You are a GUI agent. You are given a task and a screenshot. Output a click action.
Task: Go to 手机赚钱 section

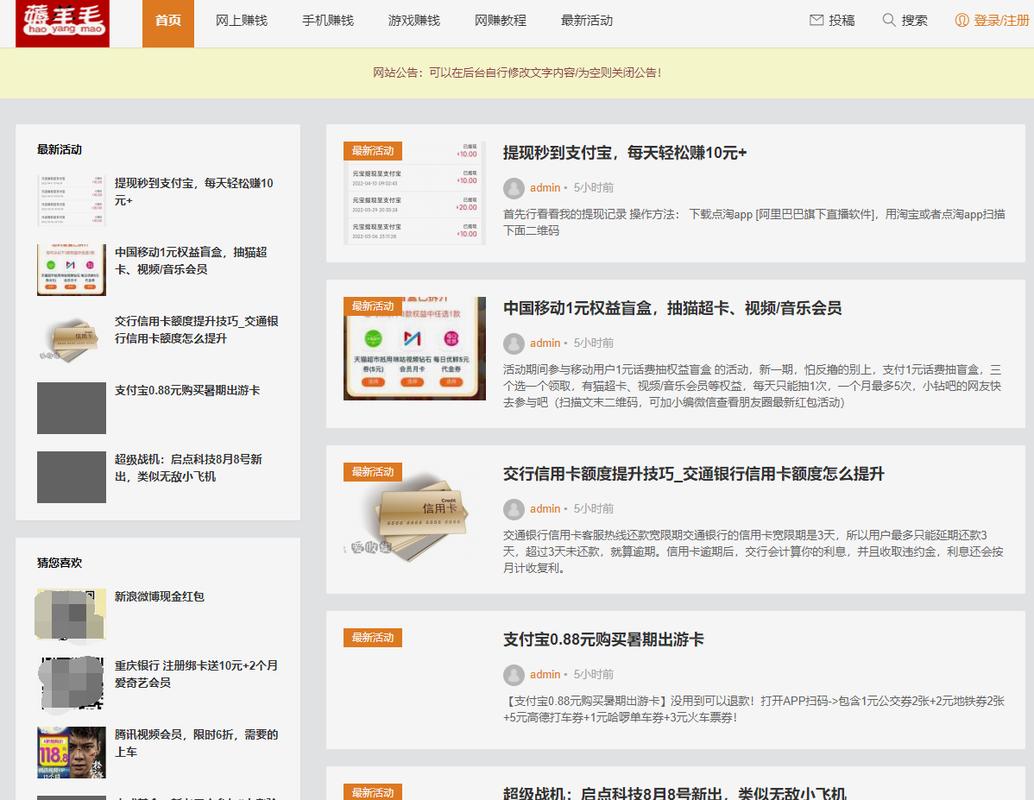[x=328, y=20]
